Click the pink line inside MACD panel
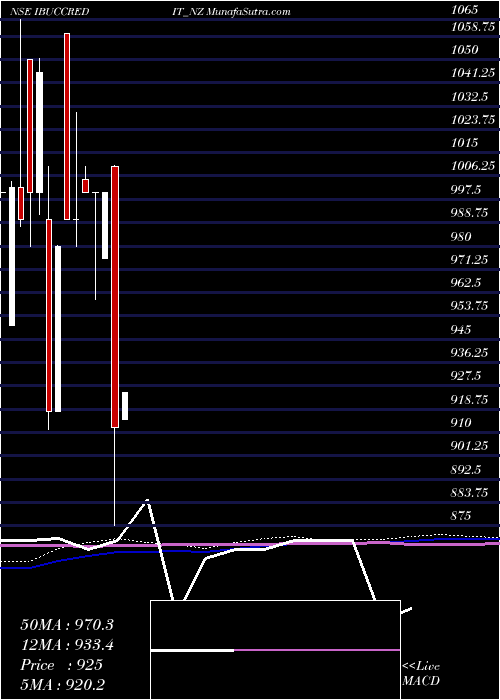This screenshot has width=500, height=700. point(317,650)
